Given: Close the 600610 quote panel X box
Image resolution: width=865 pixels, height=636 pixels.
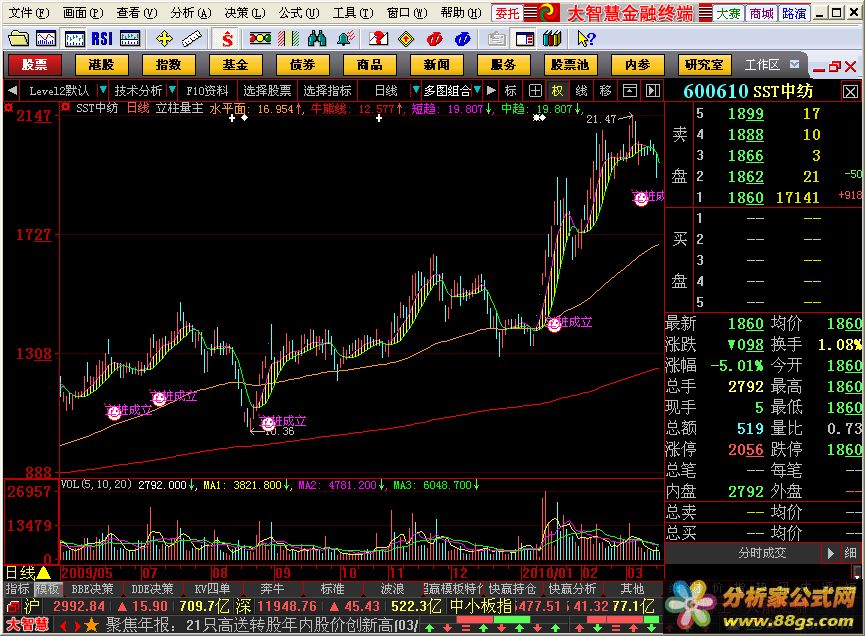Looking at the screenshot, I should pyautogui.click(x=850, y=92).
